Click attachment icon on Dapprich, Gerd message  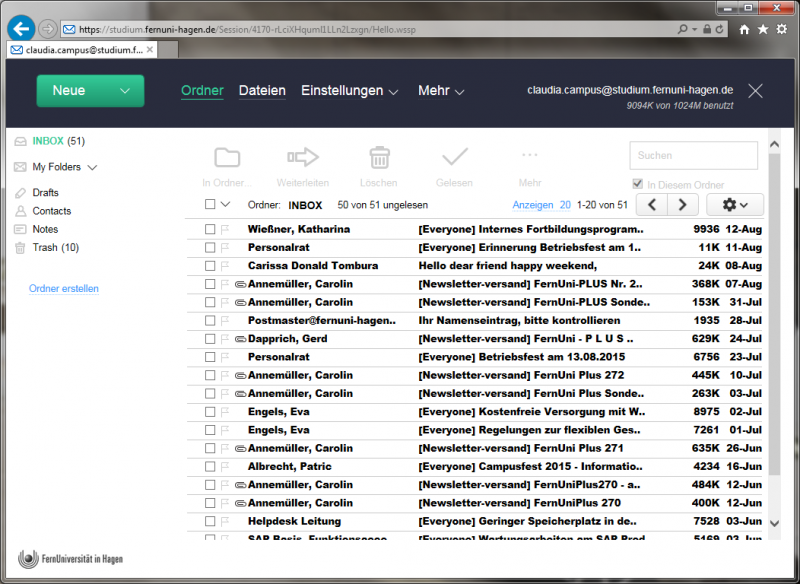(x=240, y=339)
